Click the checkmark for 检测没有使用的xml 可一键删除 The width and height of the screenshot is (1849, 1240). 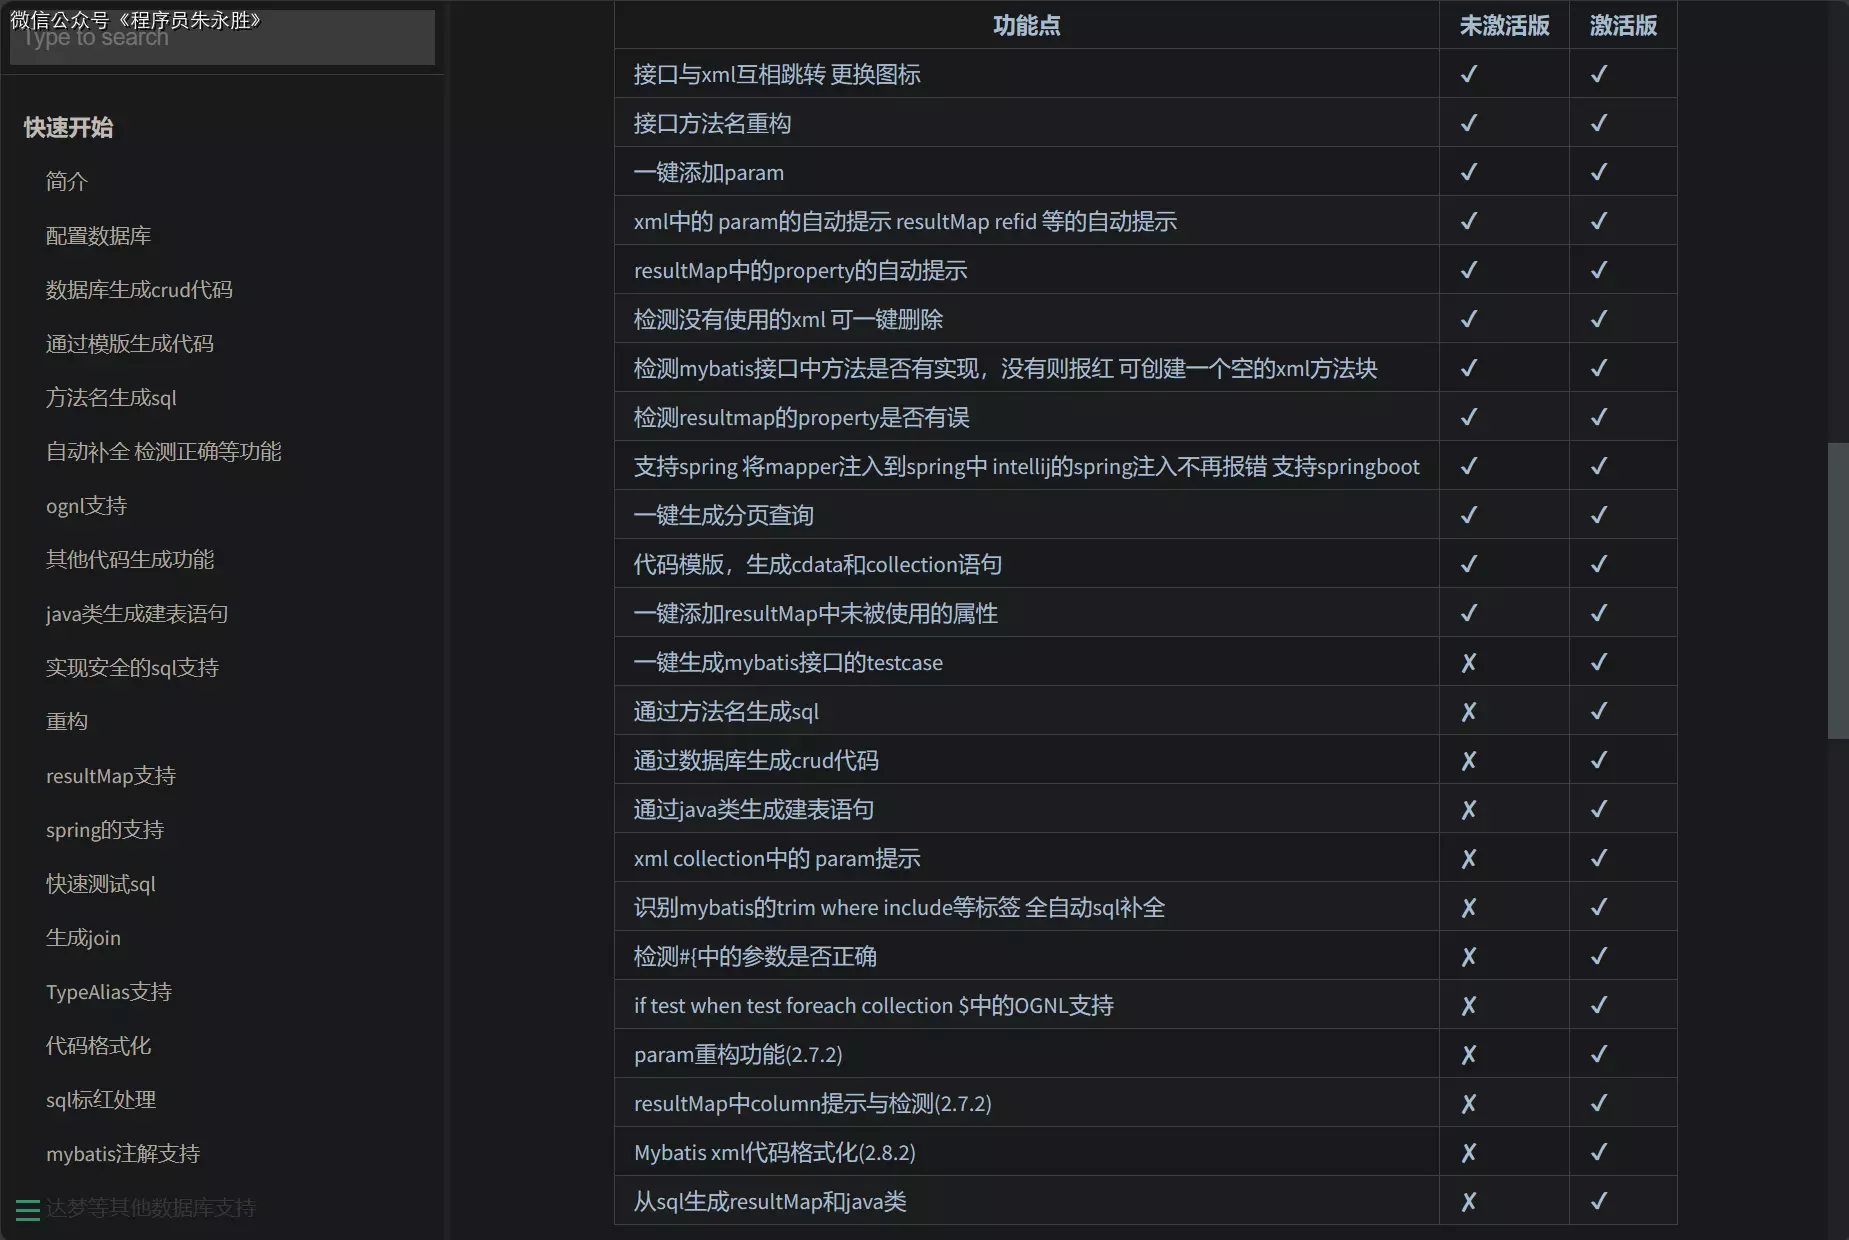point(1469,318)
